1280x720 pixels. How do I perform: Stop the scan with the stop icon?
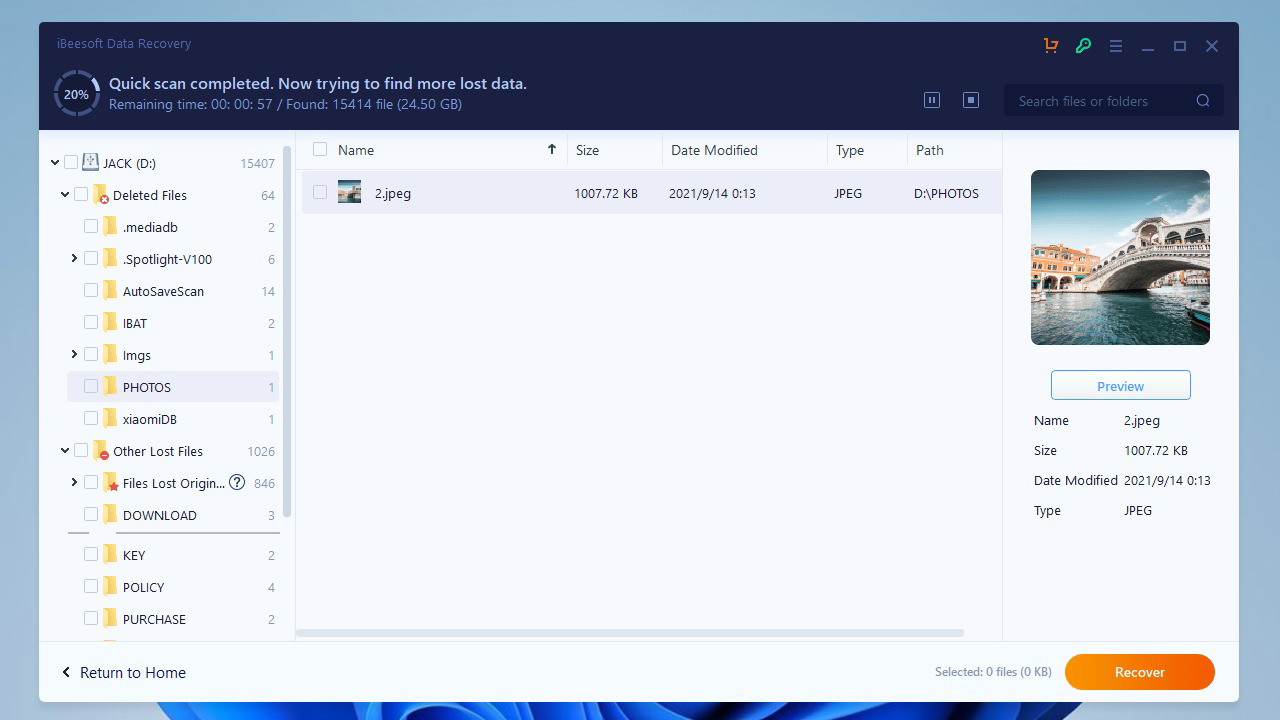tap(970, 100)
